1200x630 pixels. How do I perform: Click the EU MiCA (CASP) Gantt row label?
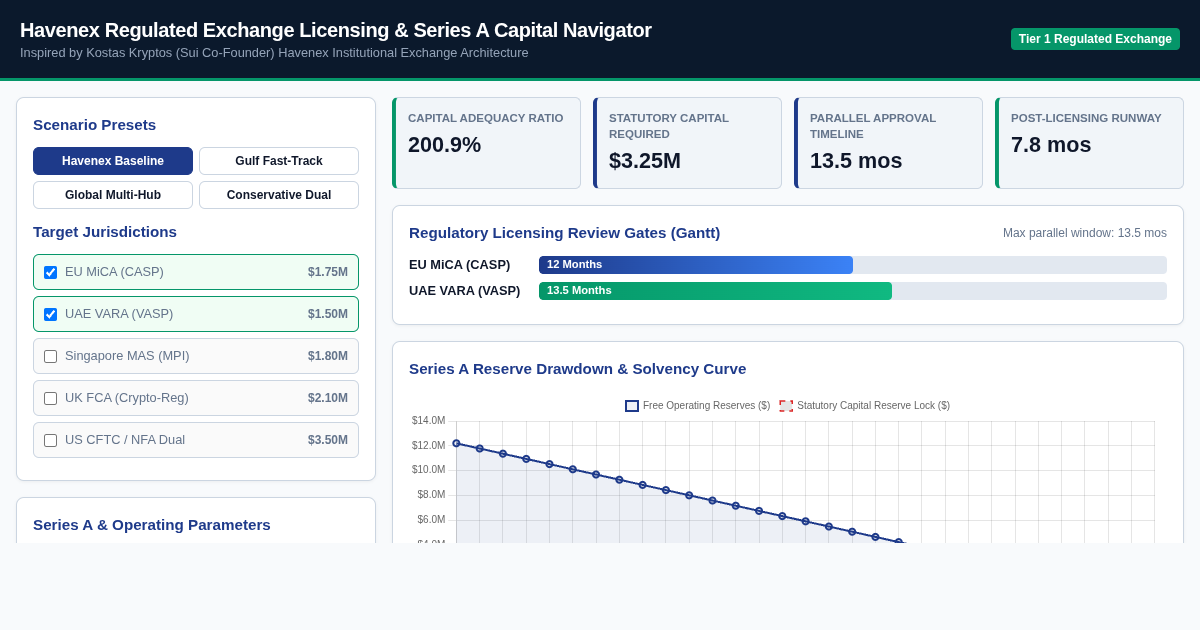(x=460, y=265)
